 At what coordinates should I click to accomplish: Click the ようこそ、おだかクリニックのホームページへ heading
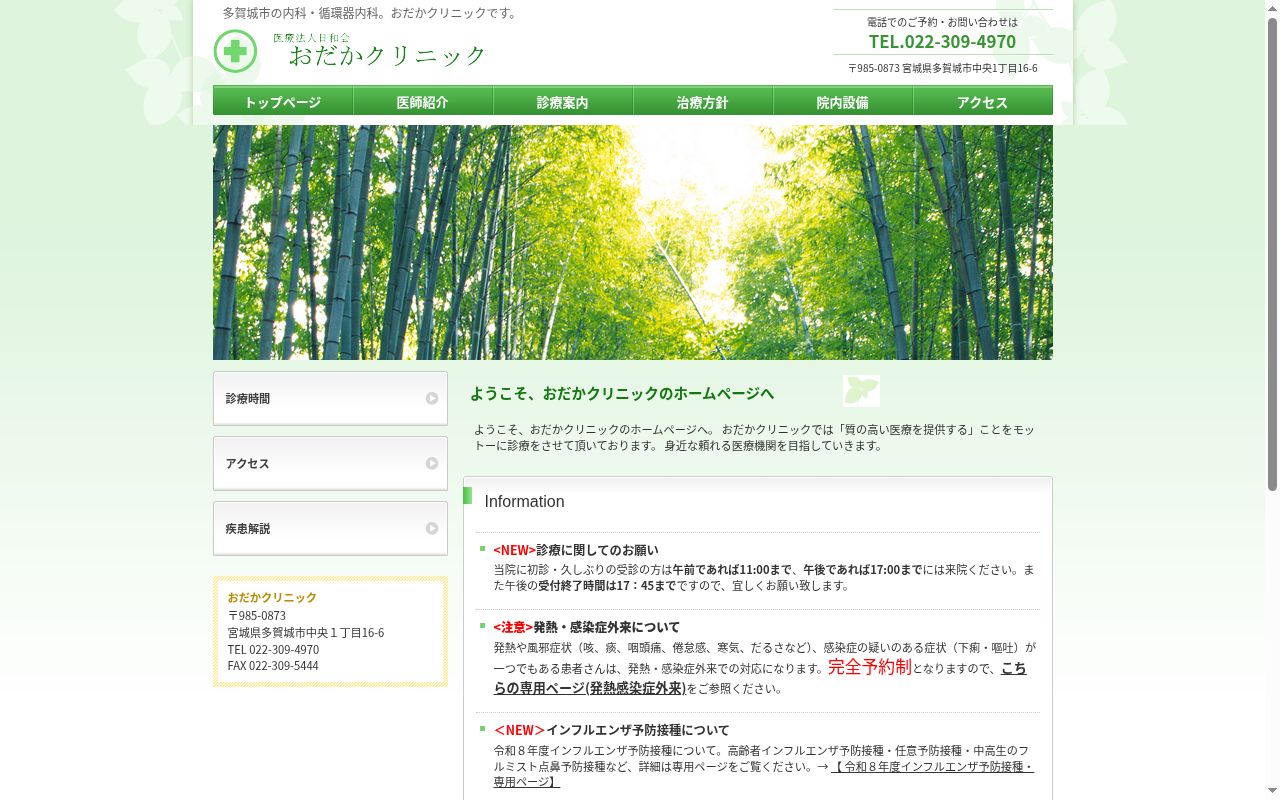[622, 393]
